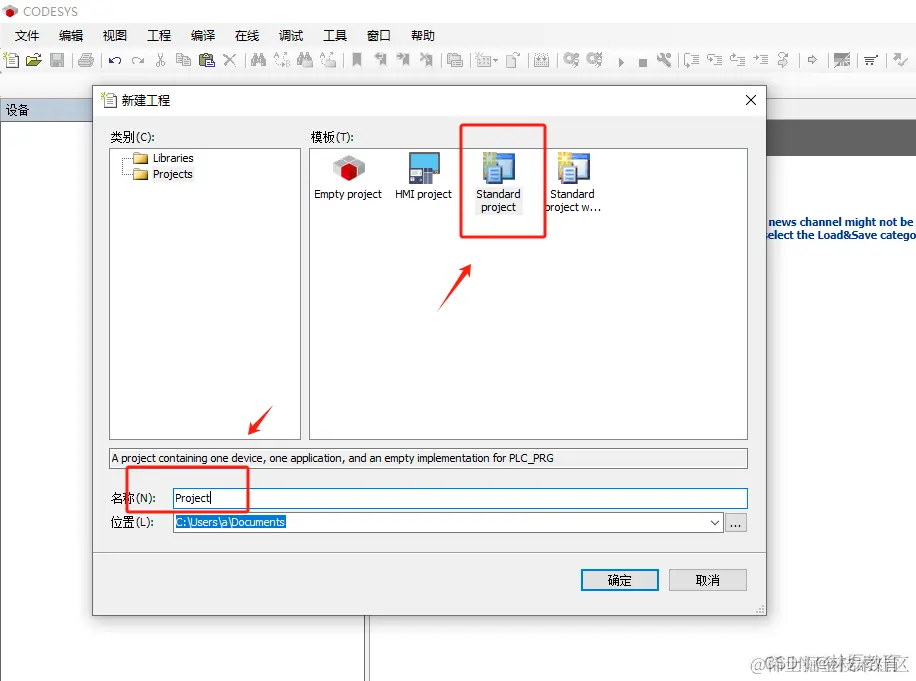Open the 视图 menu

(x=115, y=36)
